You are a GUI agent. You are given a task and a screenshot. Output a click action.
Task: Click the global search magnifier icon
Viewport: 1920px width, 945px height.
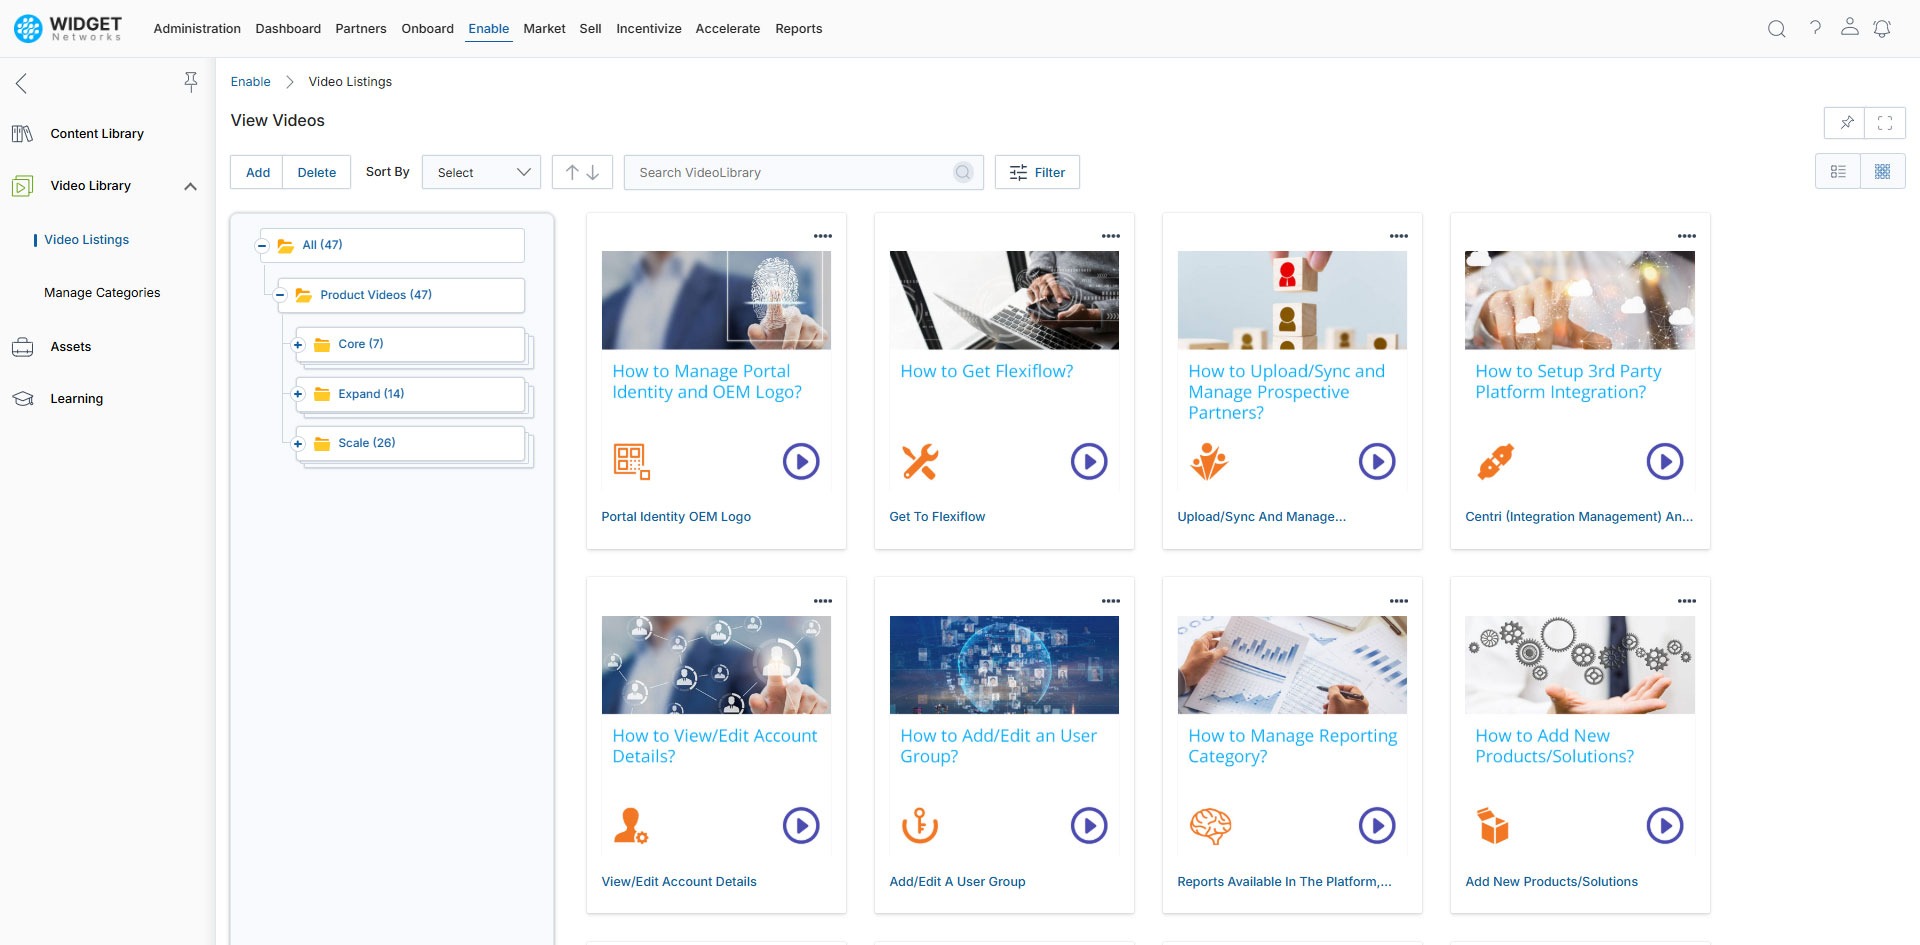point(1776,29)
